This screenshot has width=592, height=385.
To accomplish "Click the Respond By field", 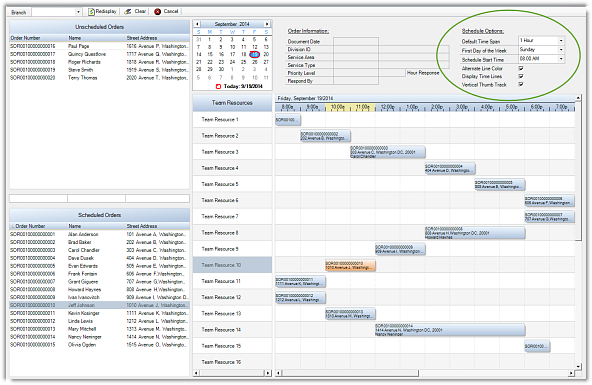I will click(356, 81).
